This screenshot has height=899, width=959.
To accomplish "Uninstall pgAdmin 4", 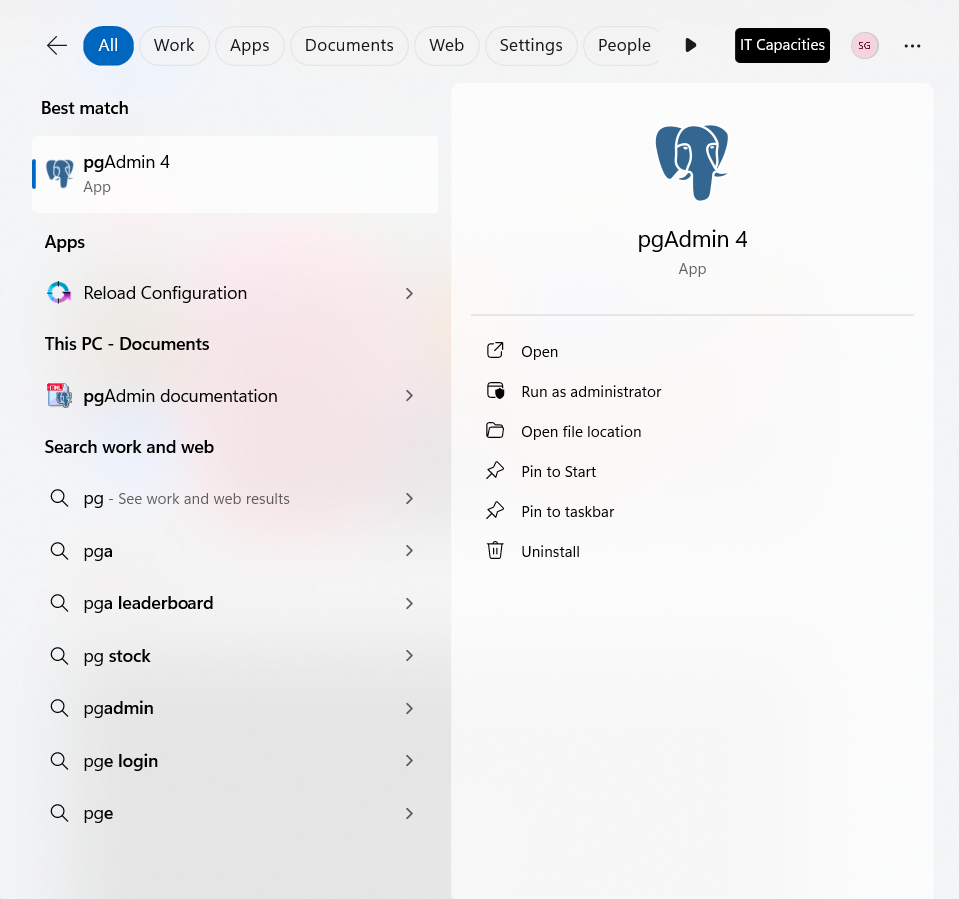I will tap(550, 552).
